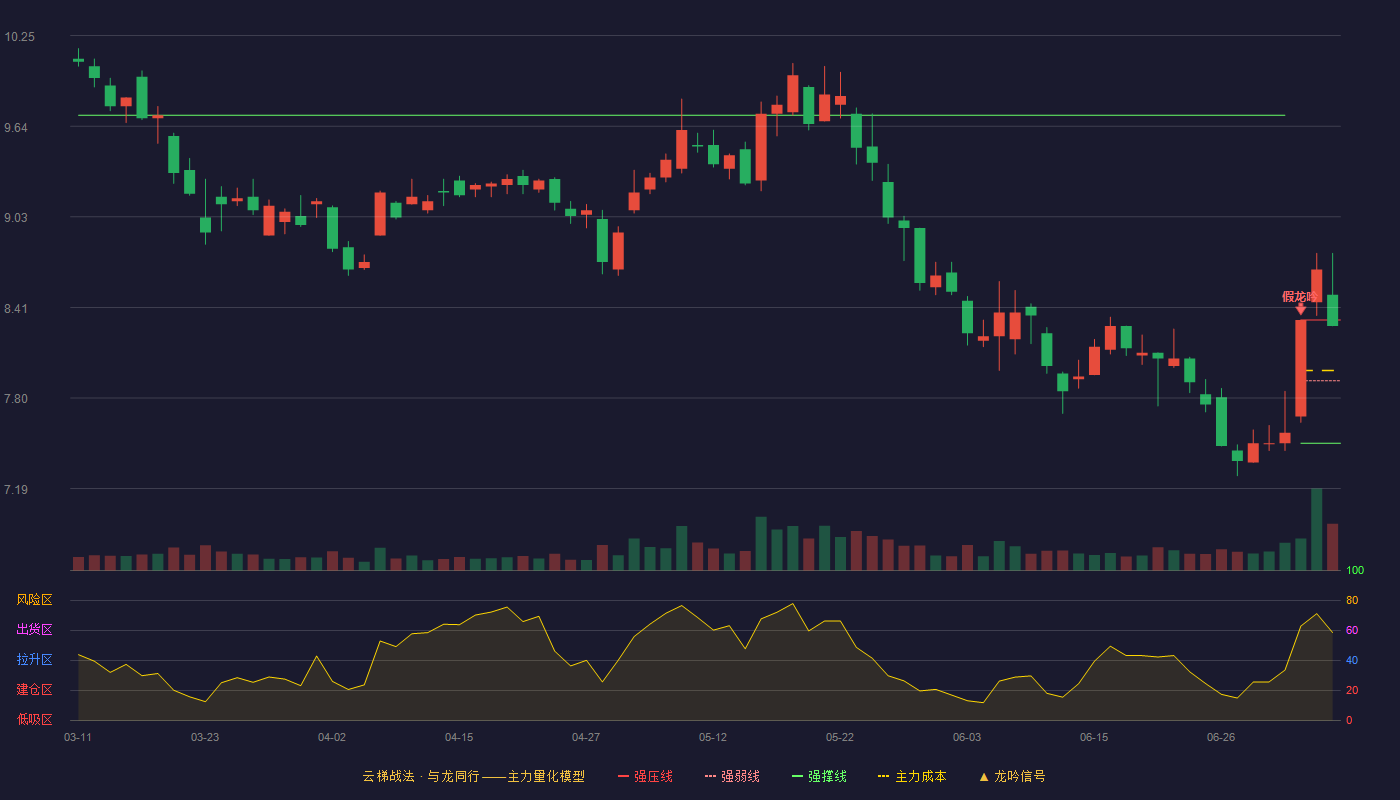This screenshot has height=800, width=1400.
Task: Toggle the 强弱线 legend entry
Action: pos(732,776)
